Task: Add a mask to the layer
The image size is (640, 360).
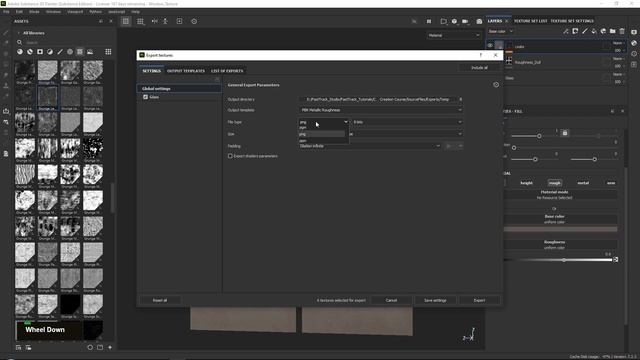Action: [575, 31]
